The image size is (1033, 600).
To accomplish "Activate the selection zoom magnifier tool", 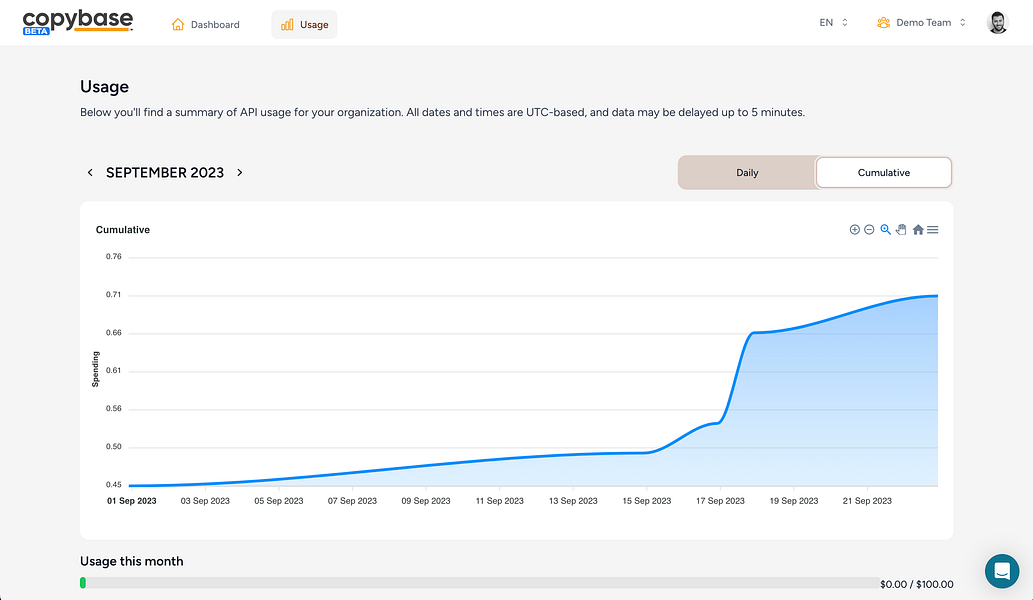I will [886, 230].
